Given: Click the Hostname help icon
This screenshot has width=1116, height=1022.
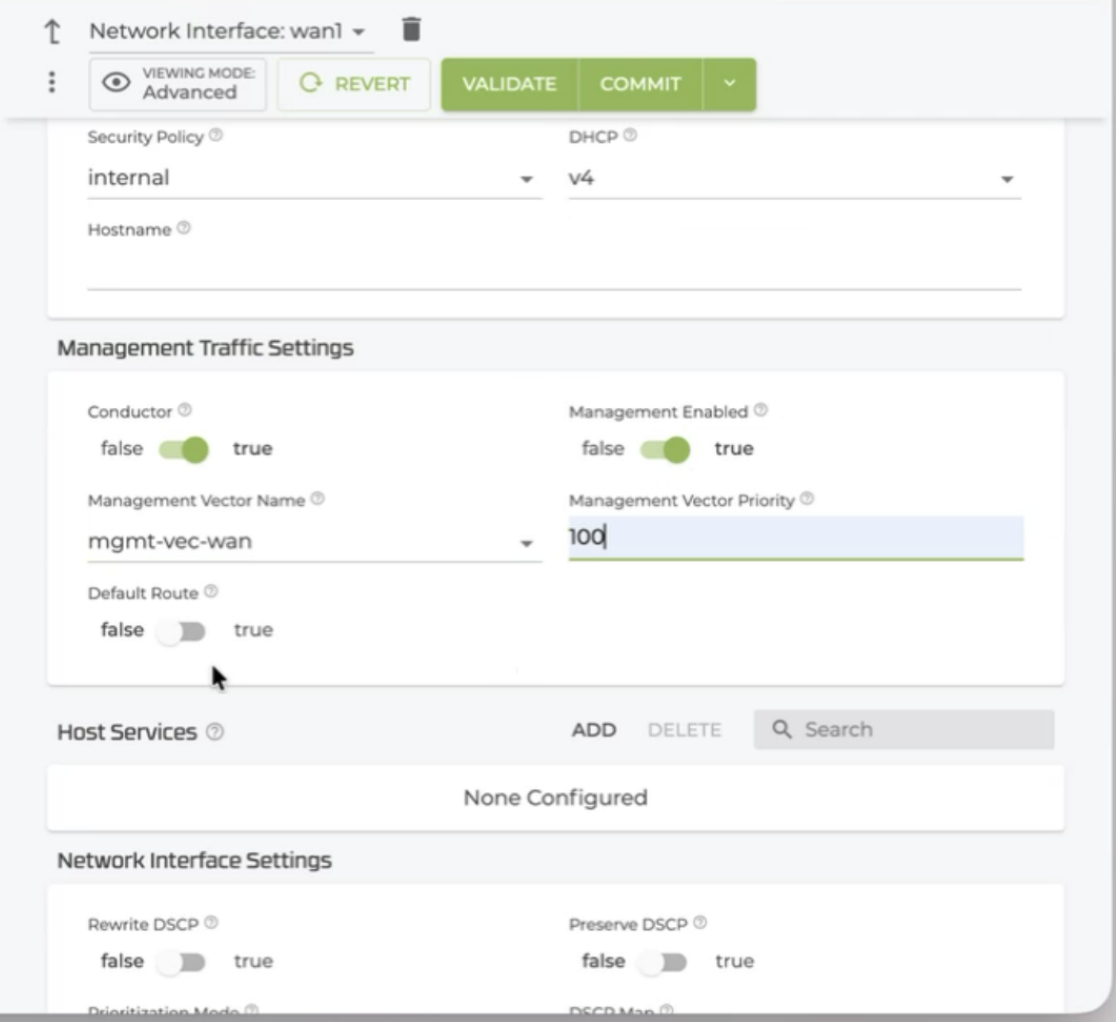Looking at the screenshot, I should click(184, 228).
